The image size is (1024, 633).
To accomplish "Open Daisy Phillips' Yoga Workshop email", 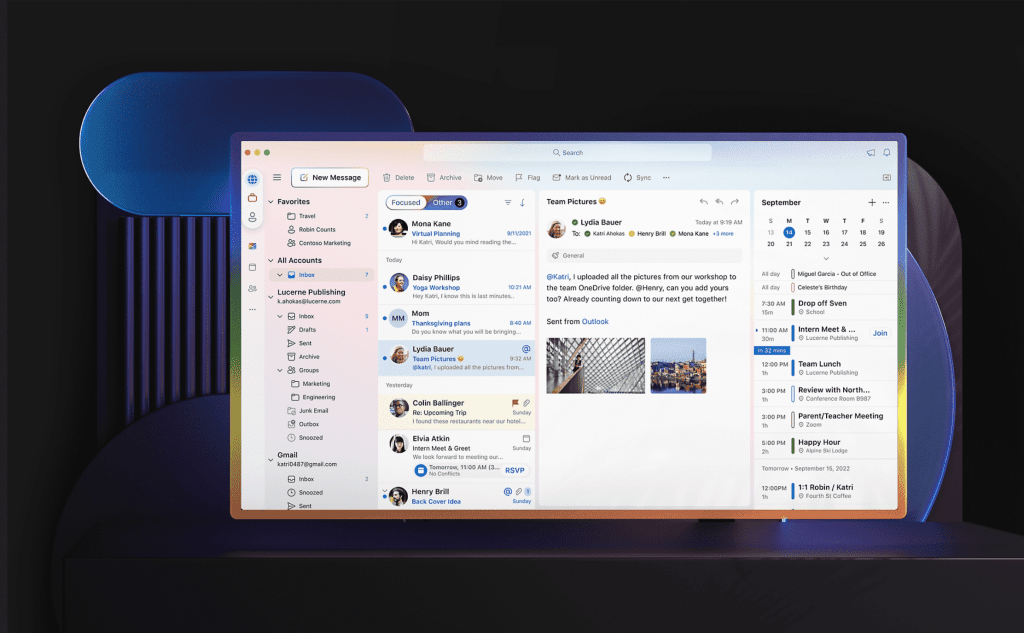I will click(x=456, y=287).
